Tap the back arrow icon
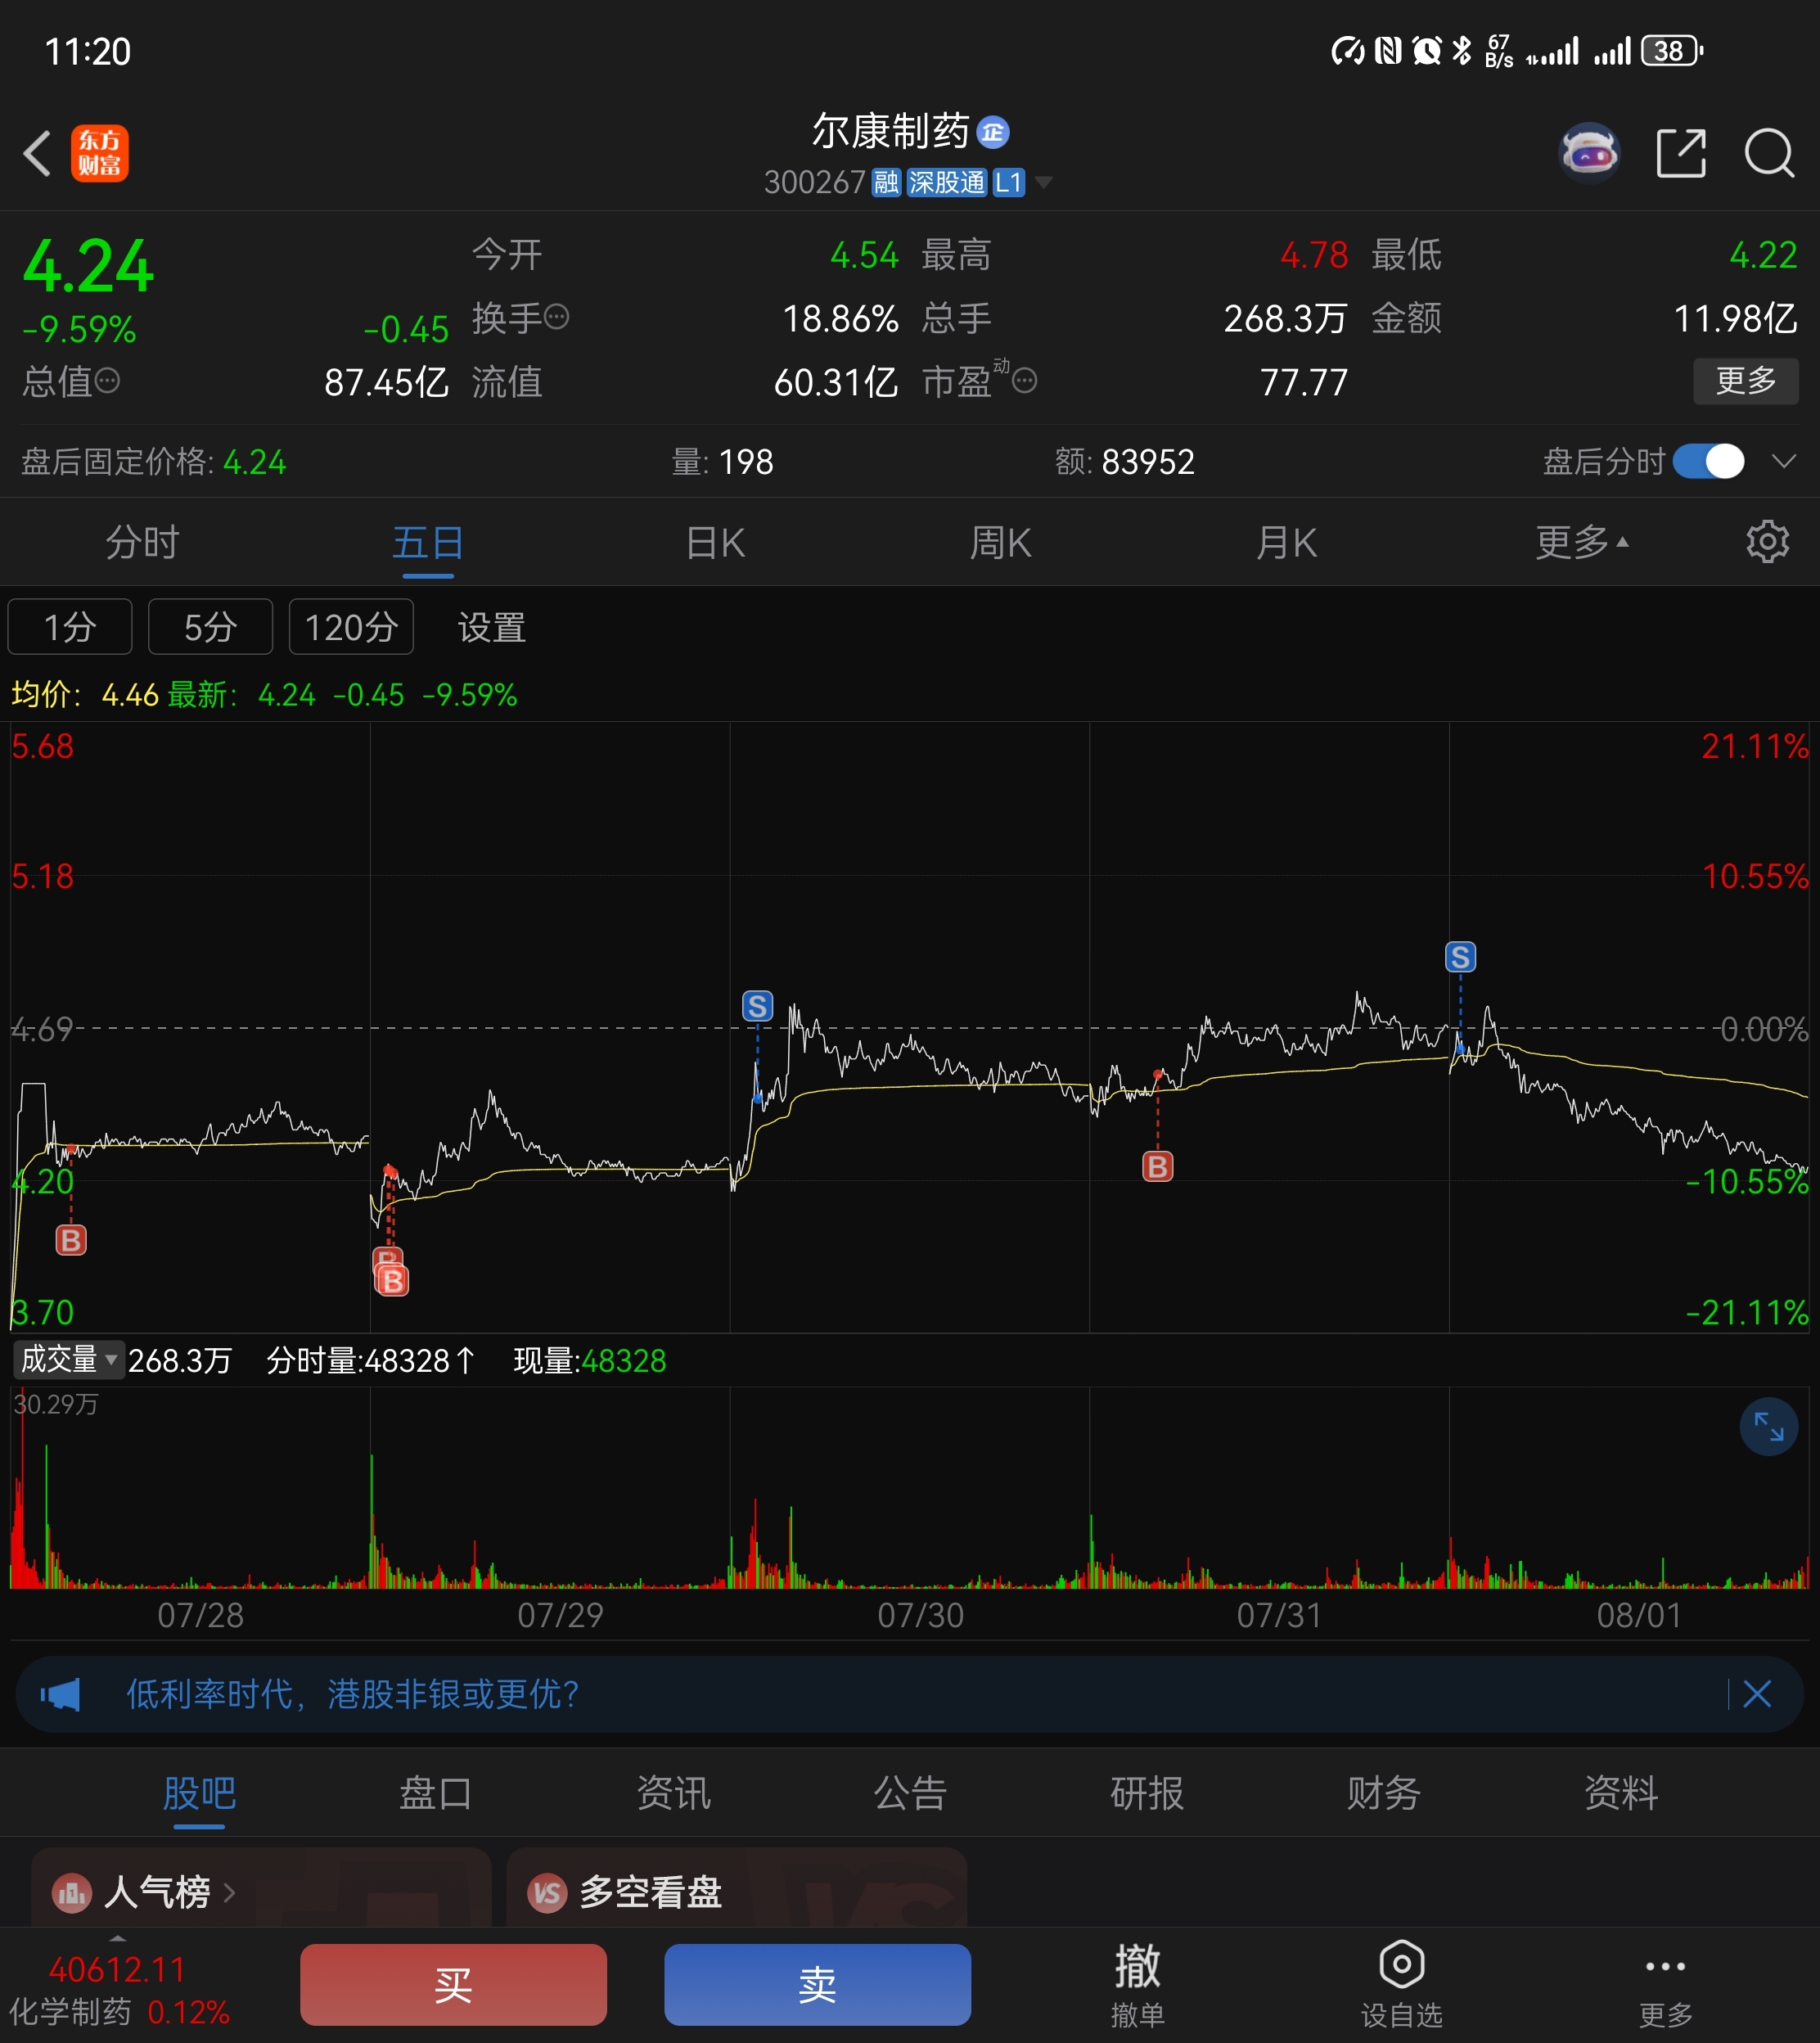The image size is (1820, 2043). pos(37,154)
